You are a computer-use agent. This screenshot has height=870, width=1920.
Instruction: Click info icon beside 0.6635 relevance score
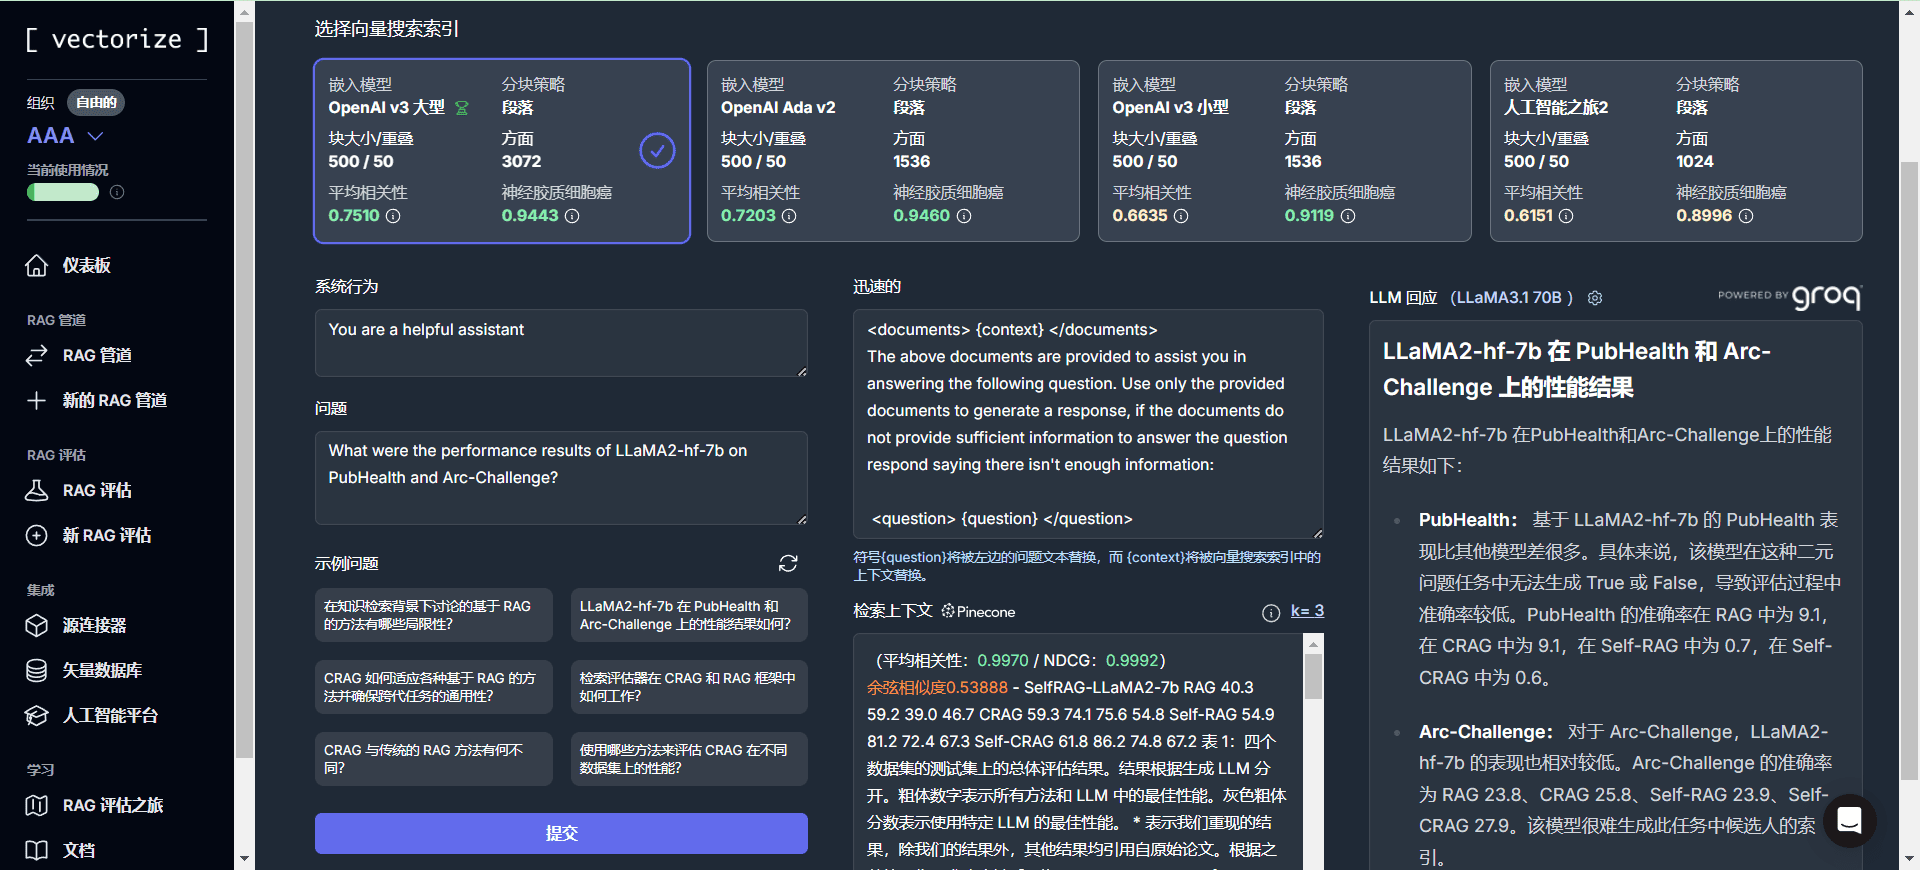click(1181, 216)
